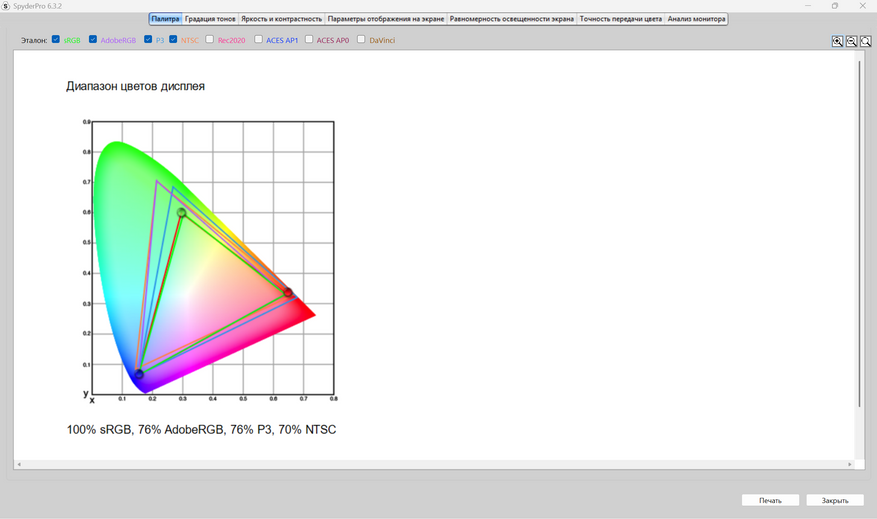Viewport: 877px width, 519px height.
Task: Turn off the NTSC reference checkbox
Action: [x=173, y=40]
